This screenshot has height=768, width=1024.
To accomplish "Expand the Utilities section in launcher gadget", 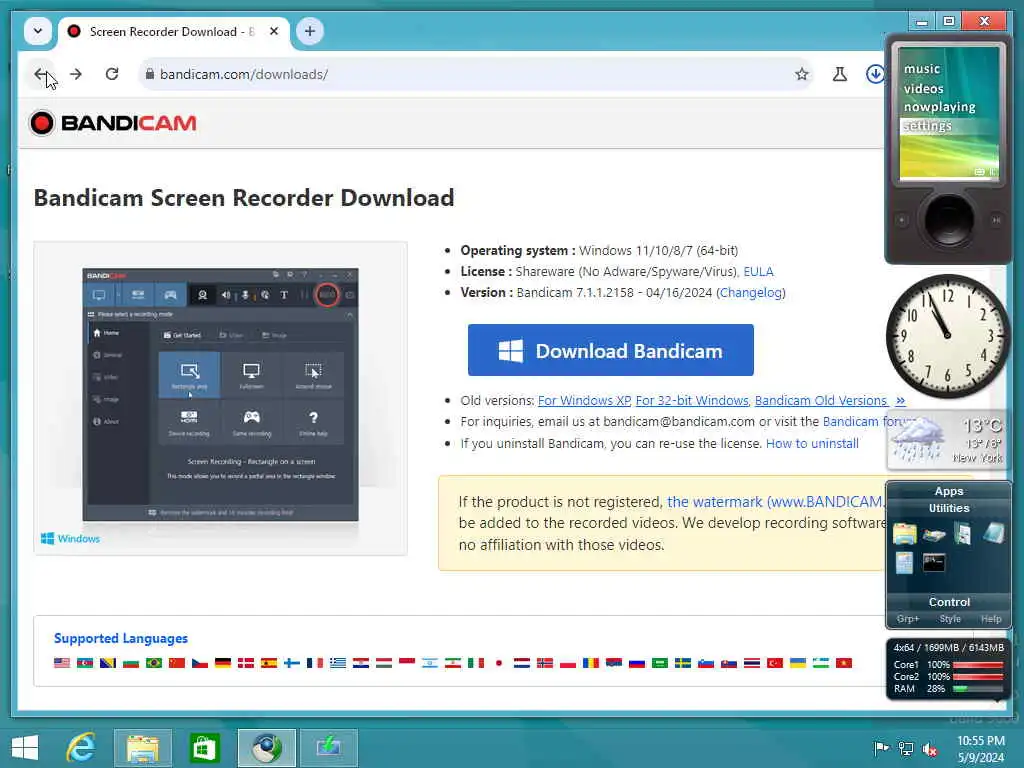I will pyautogui.click(x=949, y=508).
